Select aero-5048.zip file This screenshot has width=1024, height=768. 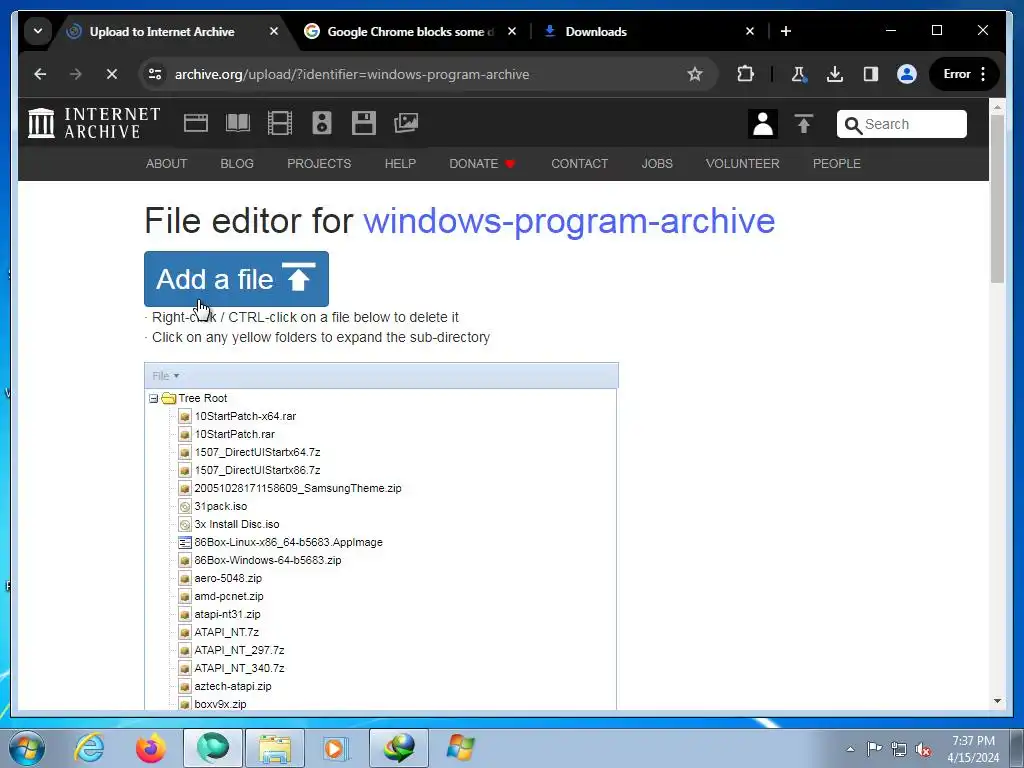coord(228,578)
